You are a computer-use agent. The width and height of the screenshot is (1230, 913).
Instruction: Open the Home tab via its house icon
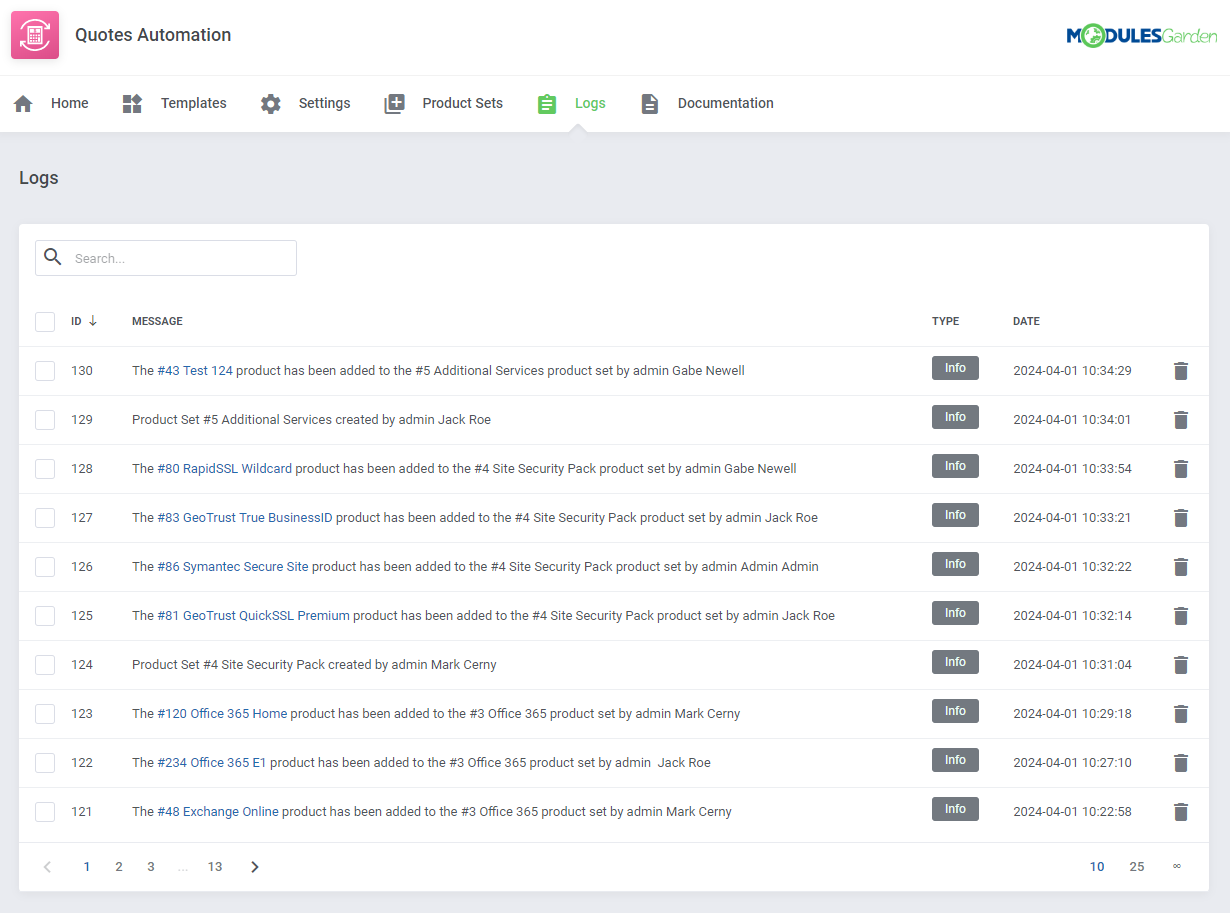(x=22, y=102)
